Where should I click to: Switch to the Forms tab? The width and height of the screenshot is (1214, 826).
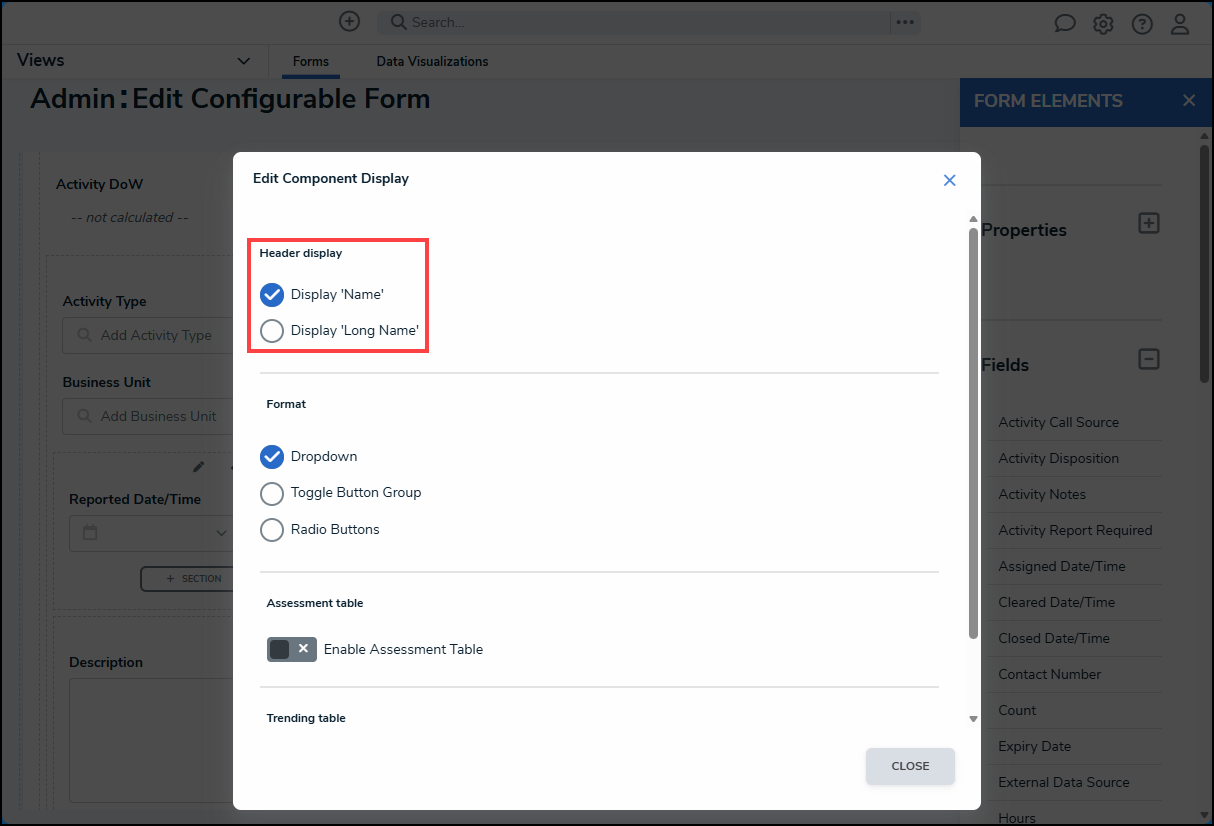click(310, 62)
